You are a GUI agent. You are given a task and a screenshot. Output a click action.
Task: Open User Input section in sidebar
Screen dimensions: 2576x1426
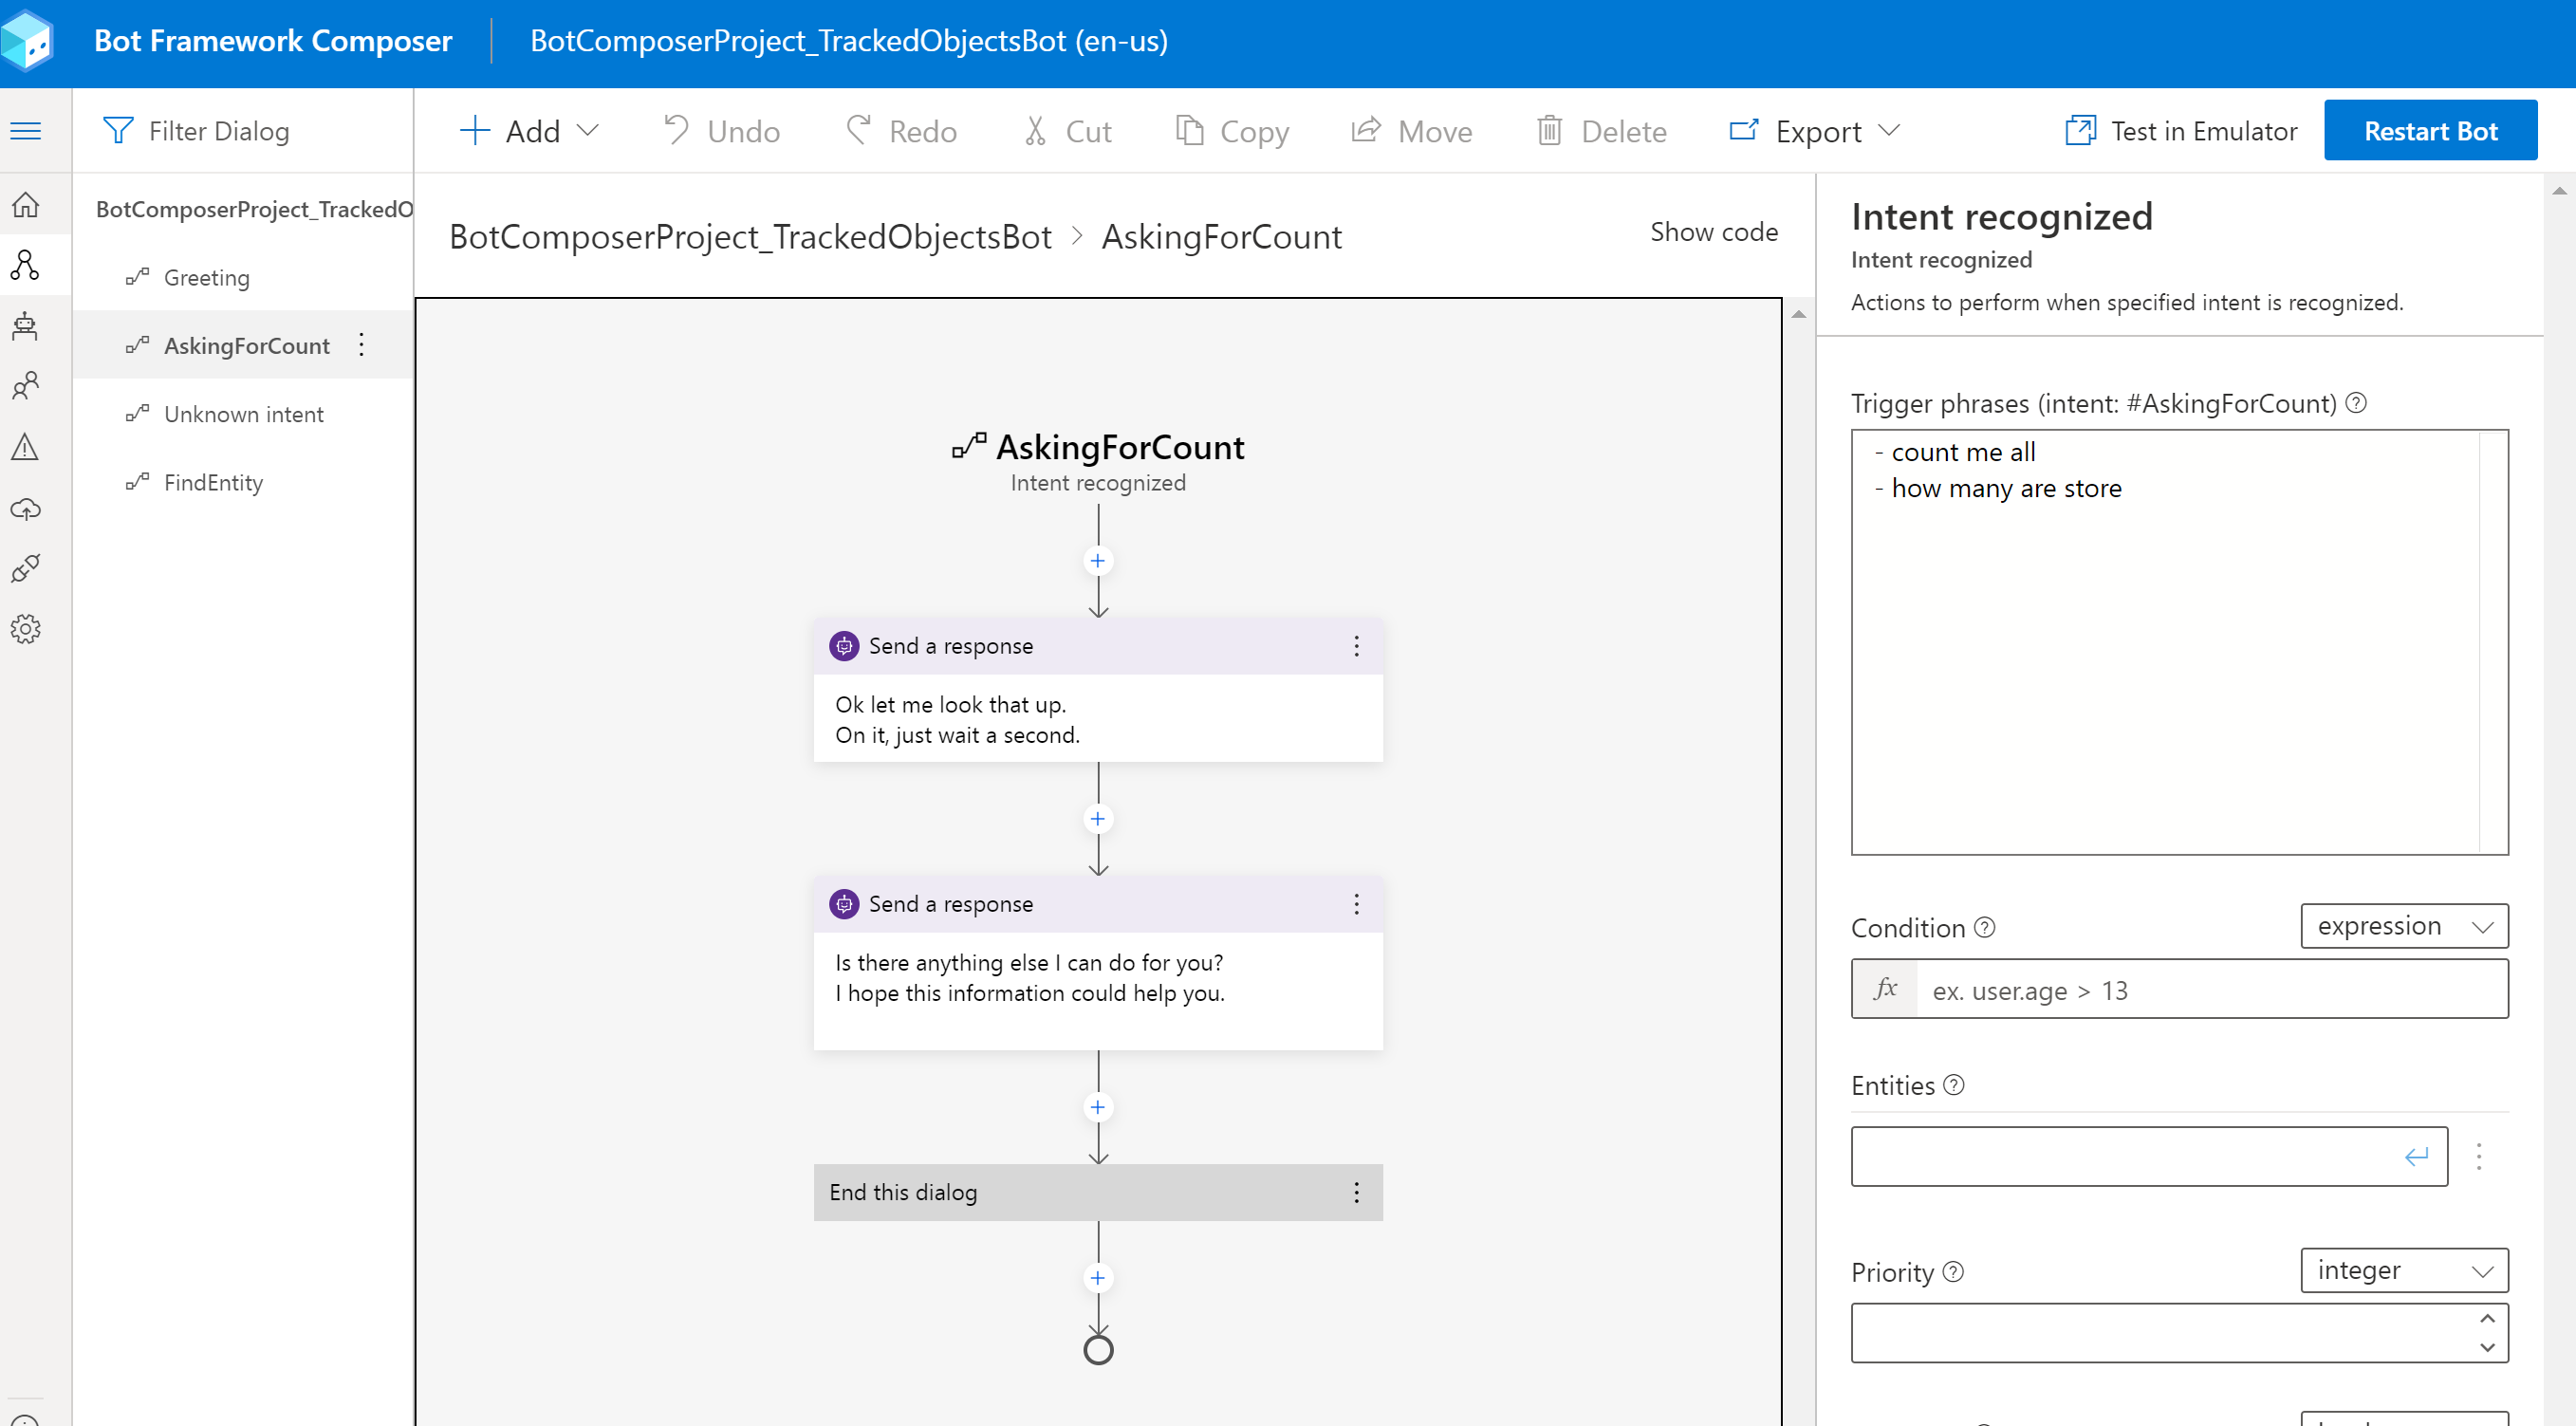26,386
